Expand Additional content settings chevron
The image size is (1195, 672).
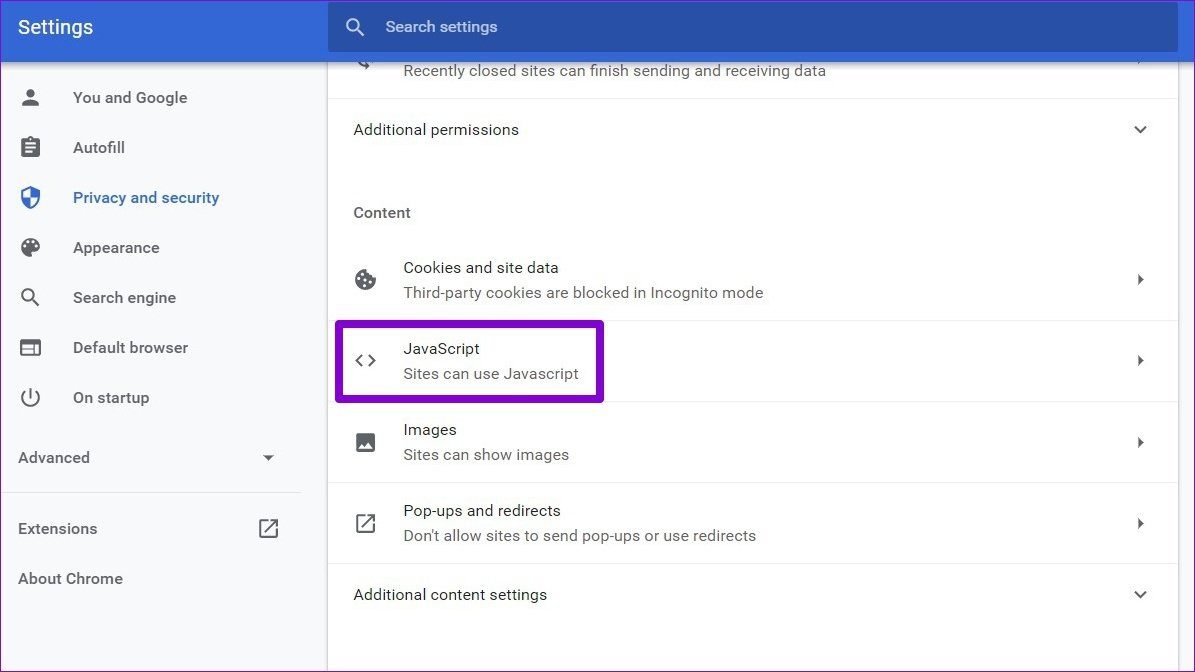pyautogui.click(x=1140, y=594)
